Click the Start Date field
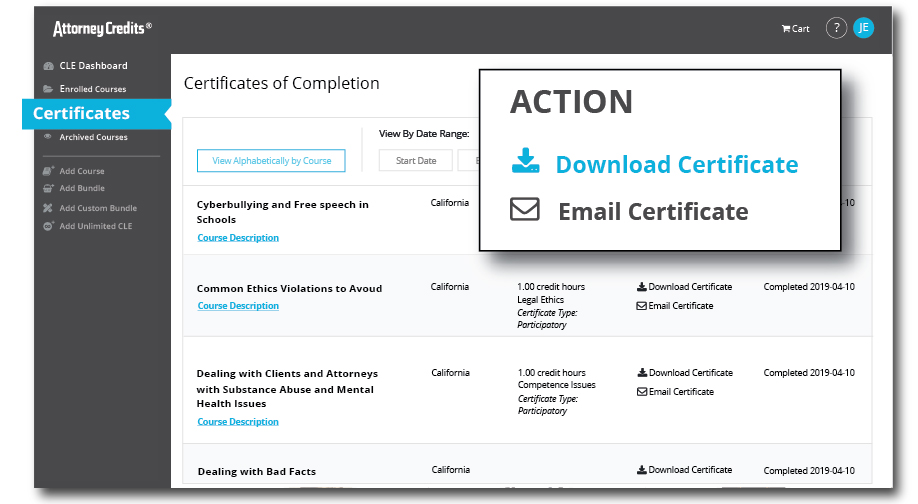The width and height of the screenshot is (918, 504). 416,160
